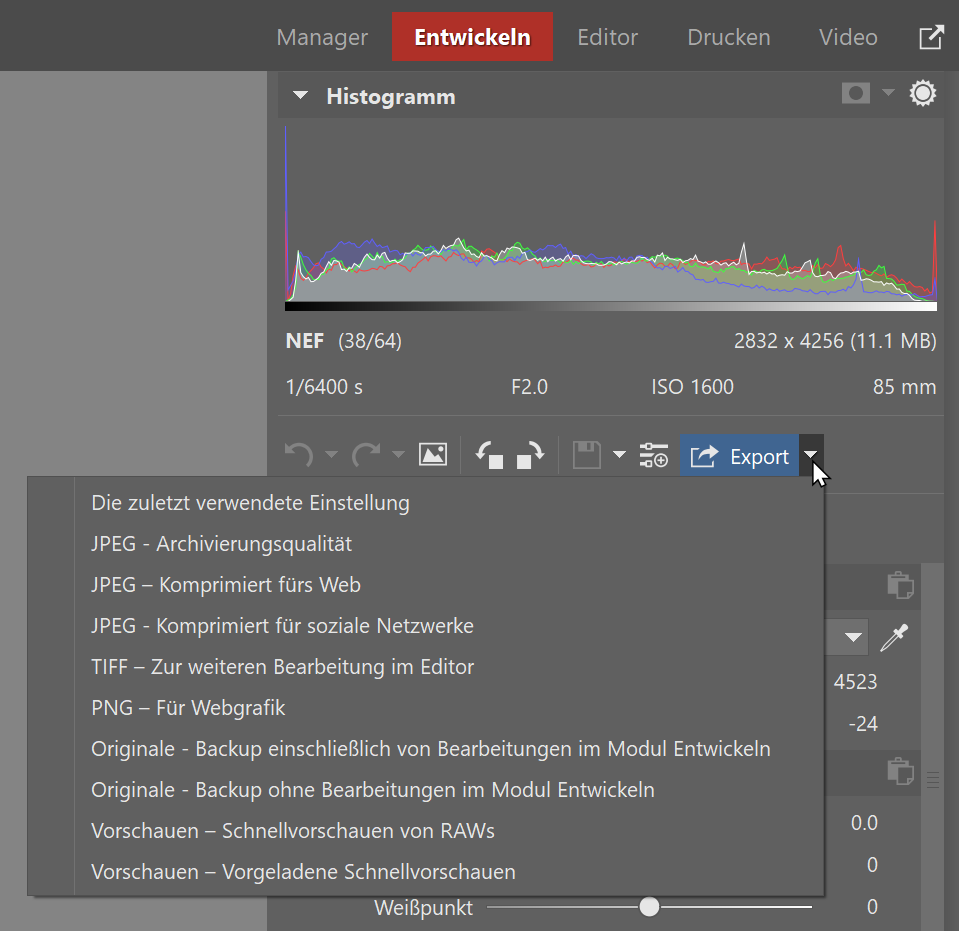Pick white balance with eyedropper icon

pos(894,637)
